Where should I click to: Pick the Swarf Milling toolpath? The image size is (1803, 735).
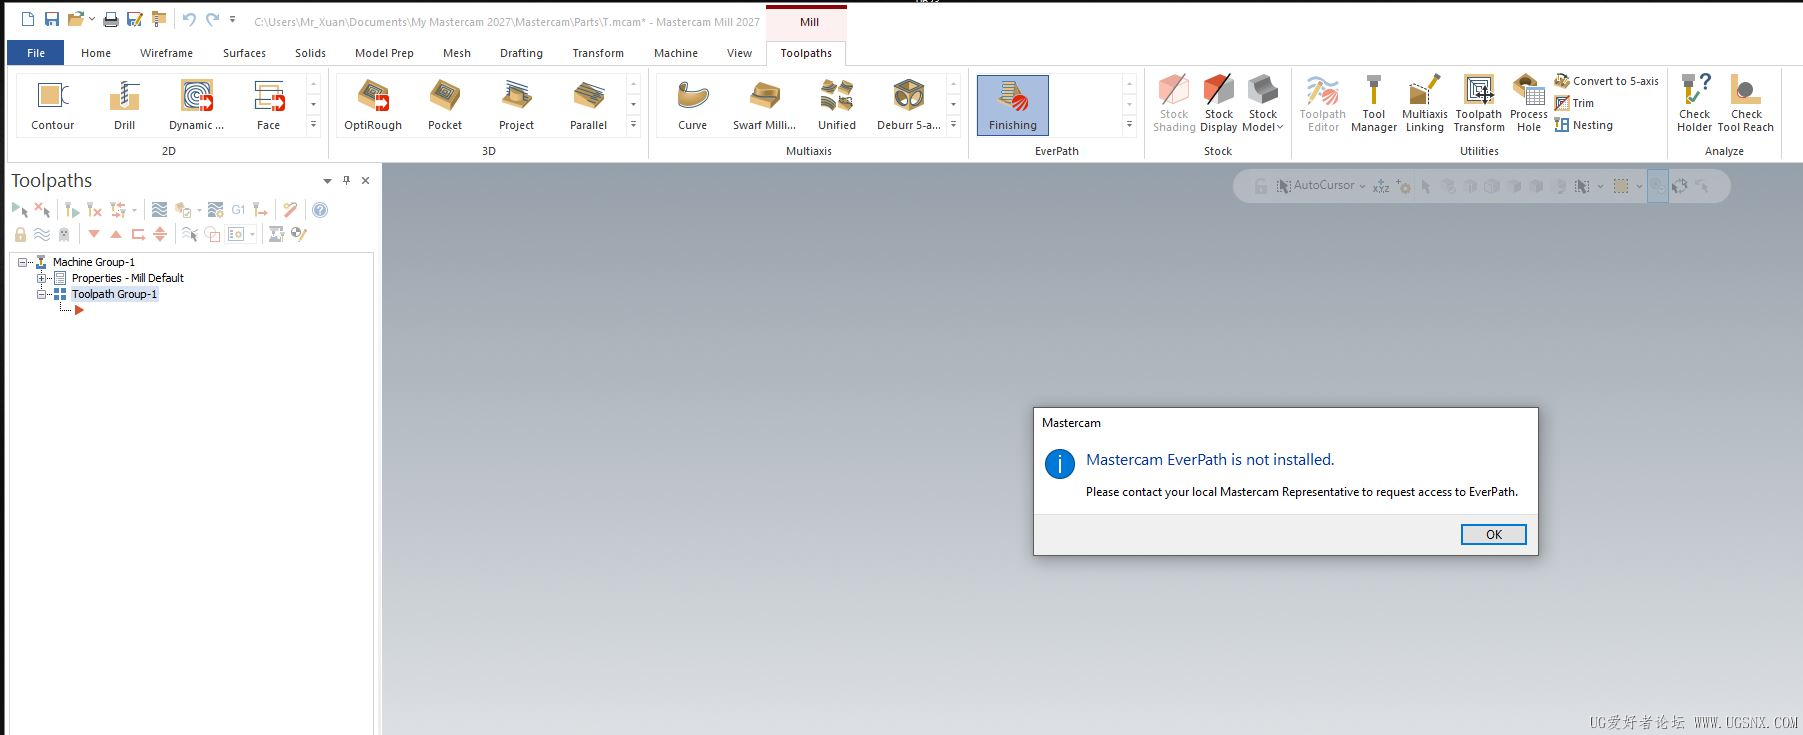(x=764, y=105)
